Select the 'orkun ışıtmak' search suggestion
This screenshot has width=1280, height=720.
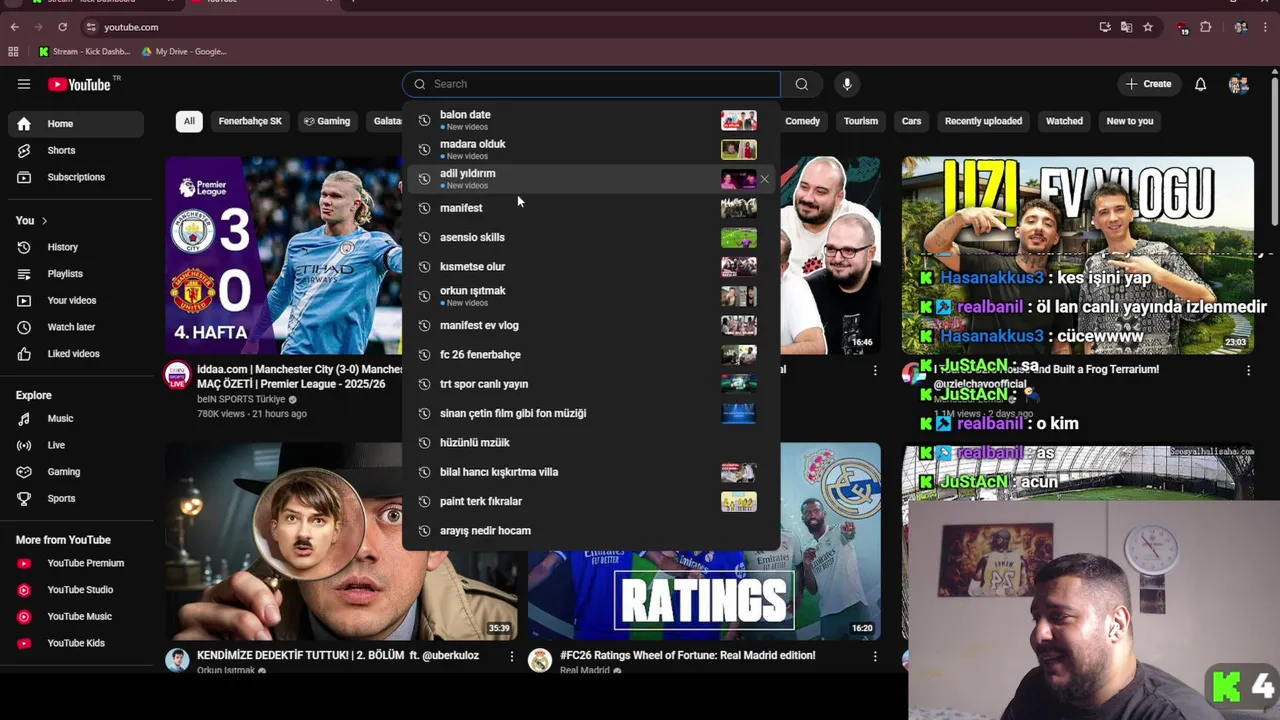(x=591, y=296)
